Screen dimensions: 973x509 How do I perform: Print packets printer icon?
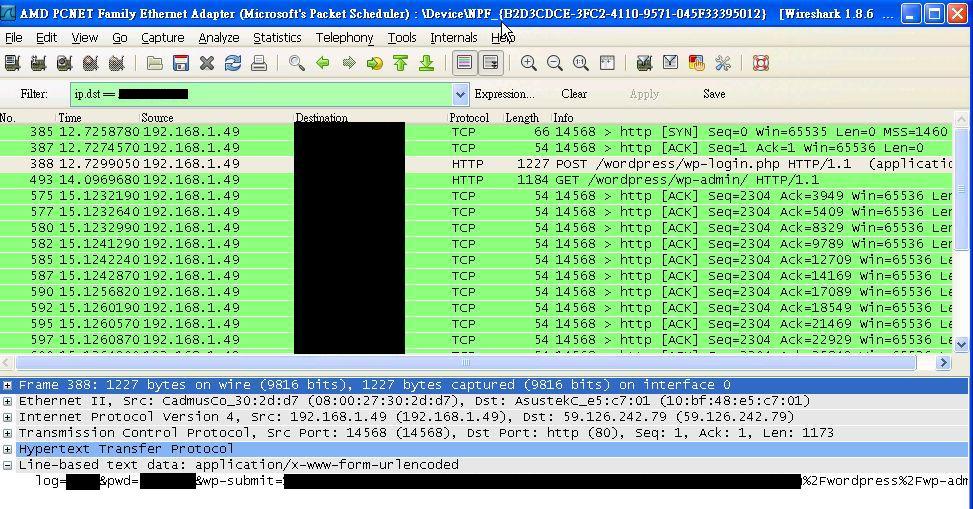[x=259, y=63]
